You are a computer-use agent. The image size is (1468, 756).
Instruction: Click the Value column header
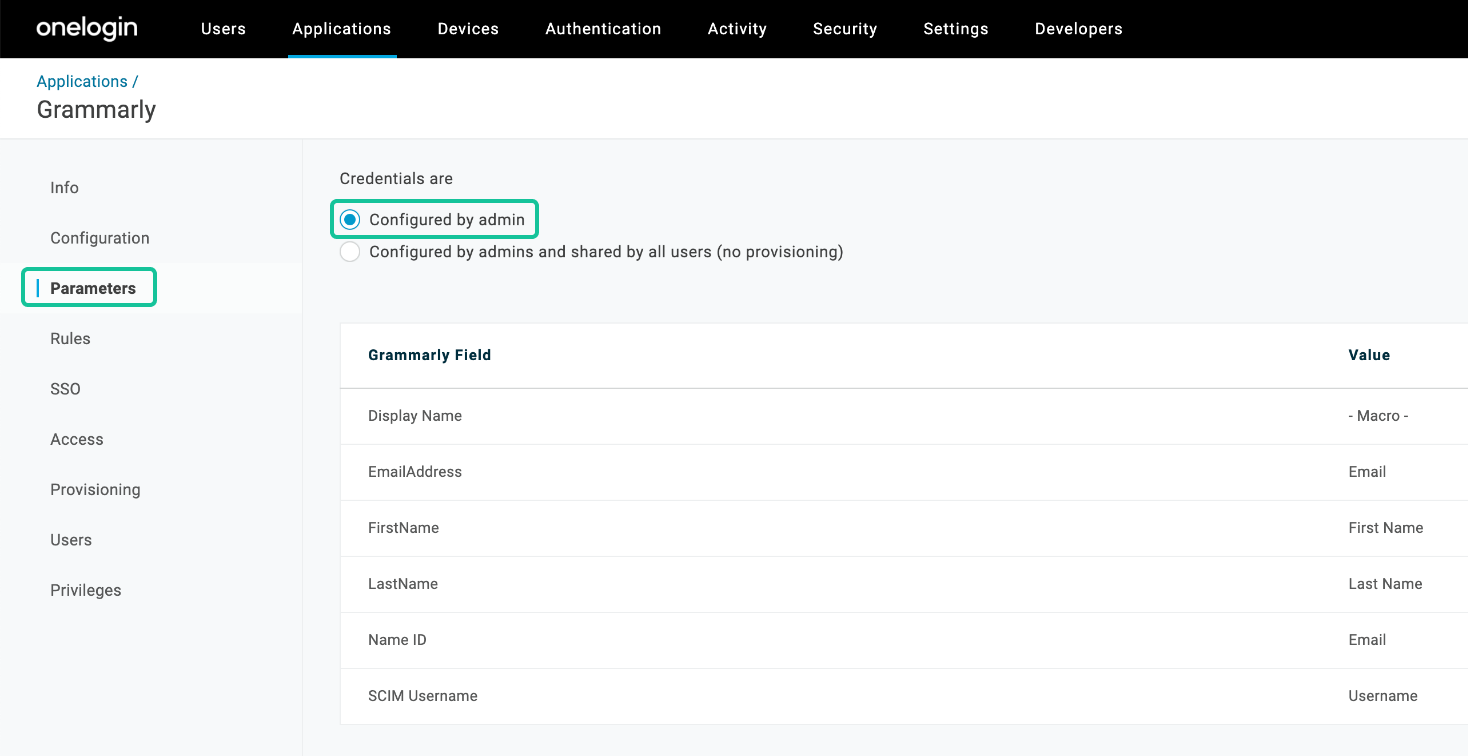click(1369, 355)
